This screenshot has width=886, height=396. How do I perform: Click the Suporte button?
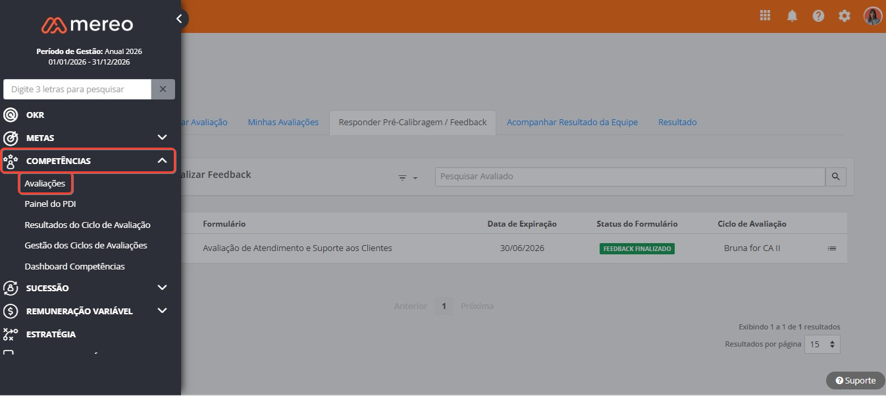(x=855, y=381)
